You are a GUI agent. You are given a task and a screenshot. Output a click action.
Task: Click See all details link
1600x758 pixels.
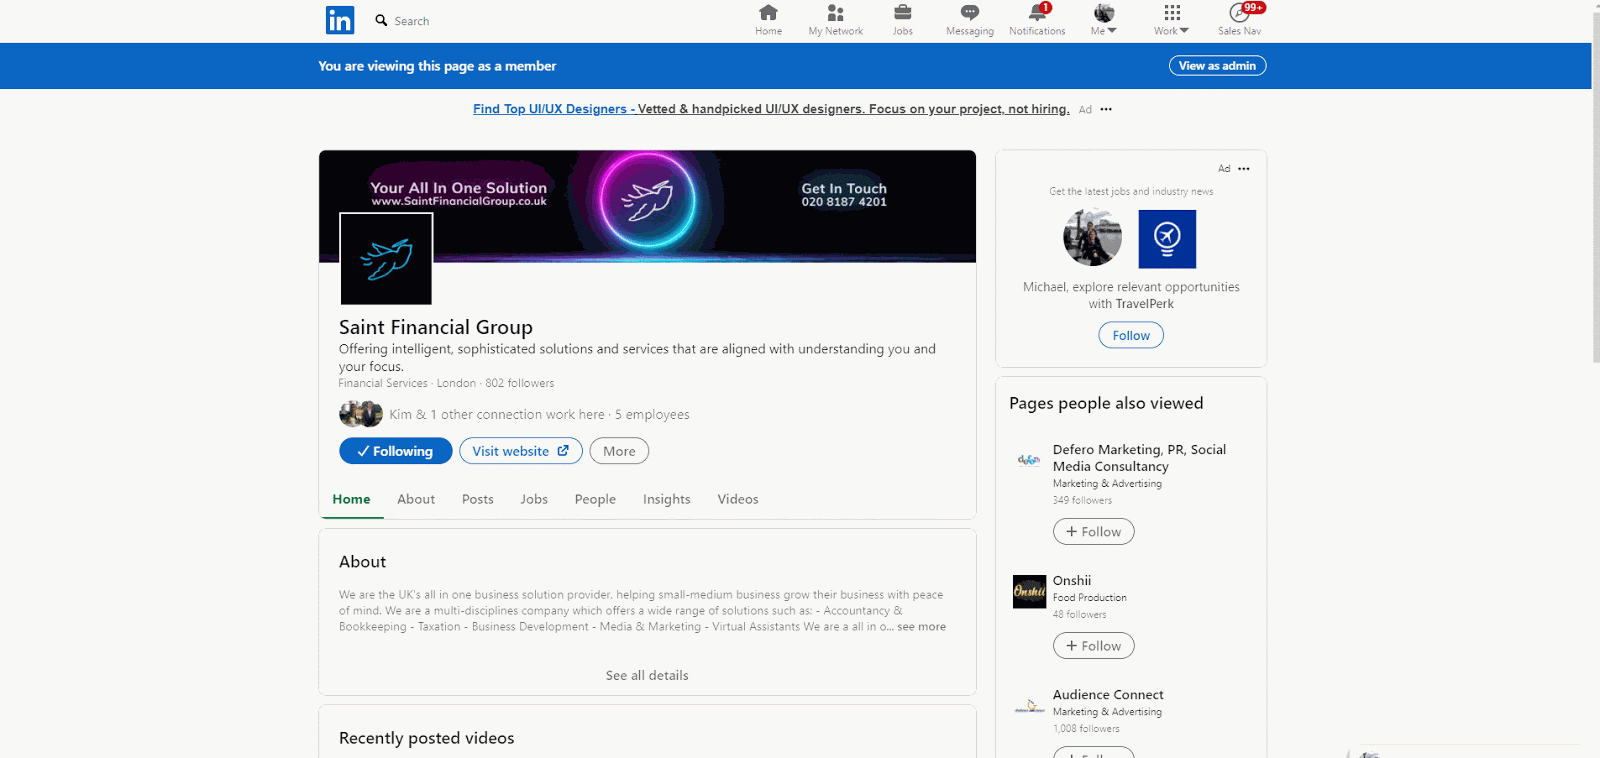coord(647,675)
